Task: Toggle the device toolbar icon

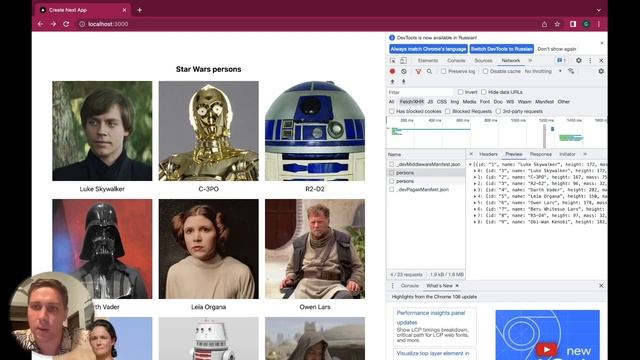Action: (x=403, y=60)
